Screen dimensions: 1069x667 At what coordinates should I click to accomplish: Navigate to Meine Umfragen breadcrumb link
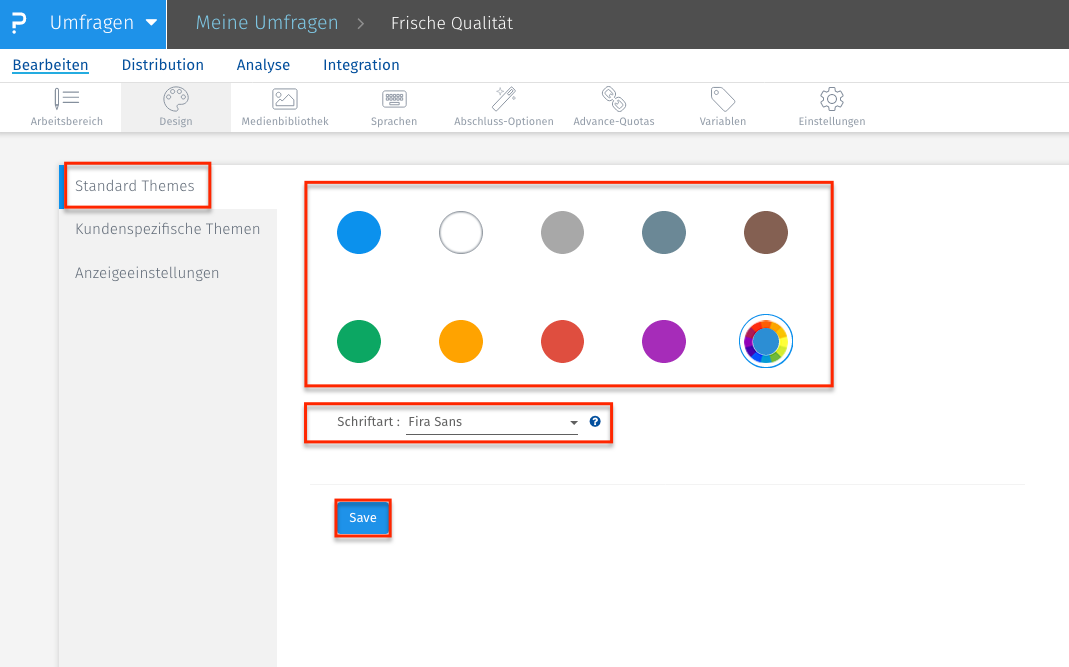[266, 21]
